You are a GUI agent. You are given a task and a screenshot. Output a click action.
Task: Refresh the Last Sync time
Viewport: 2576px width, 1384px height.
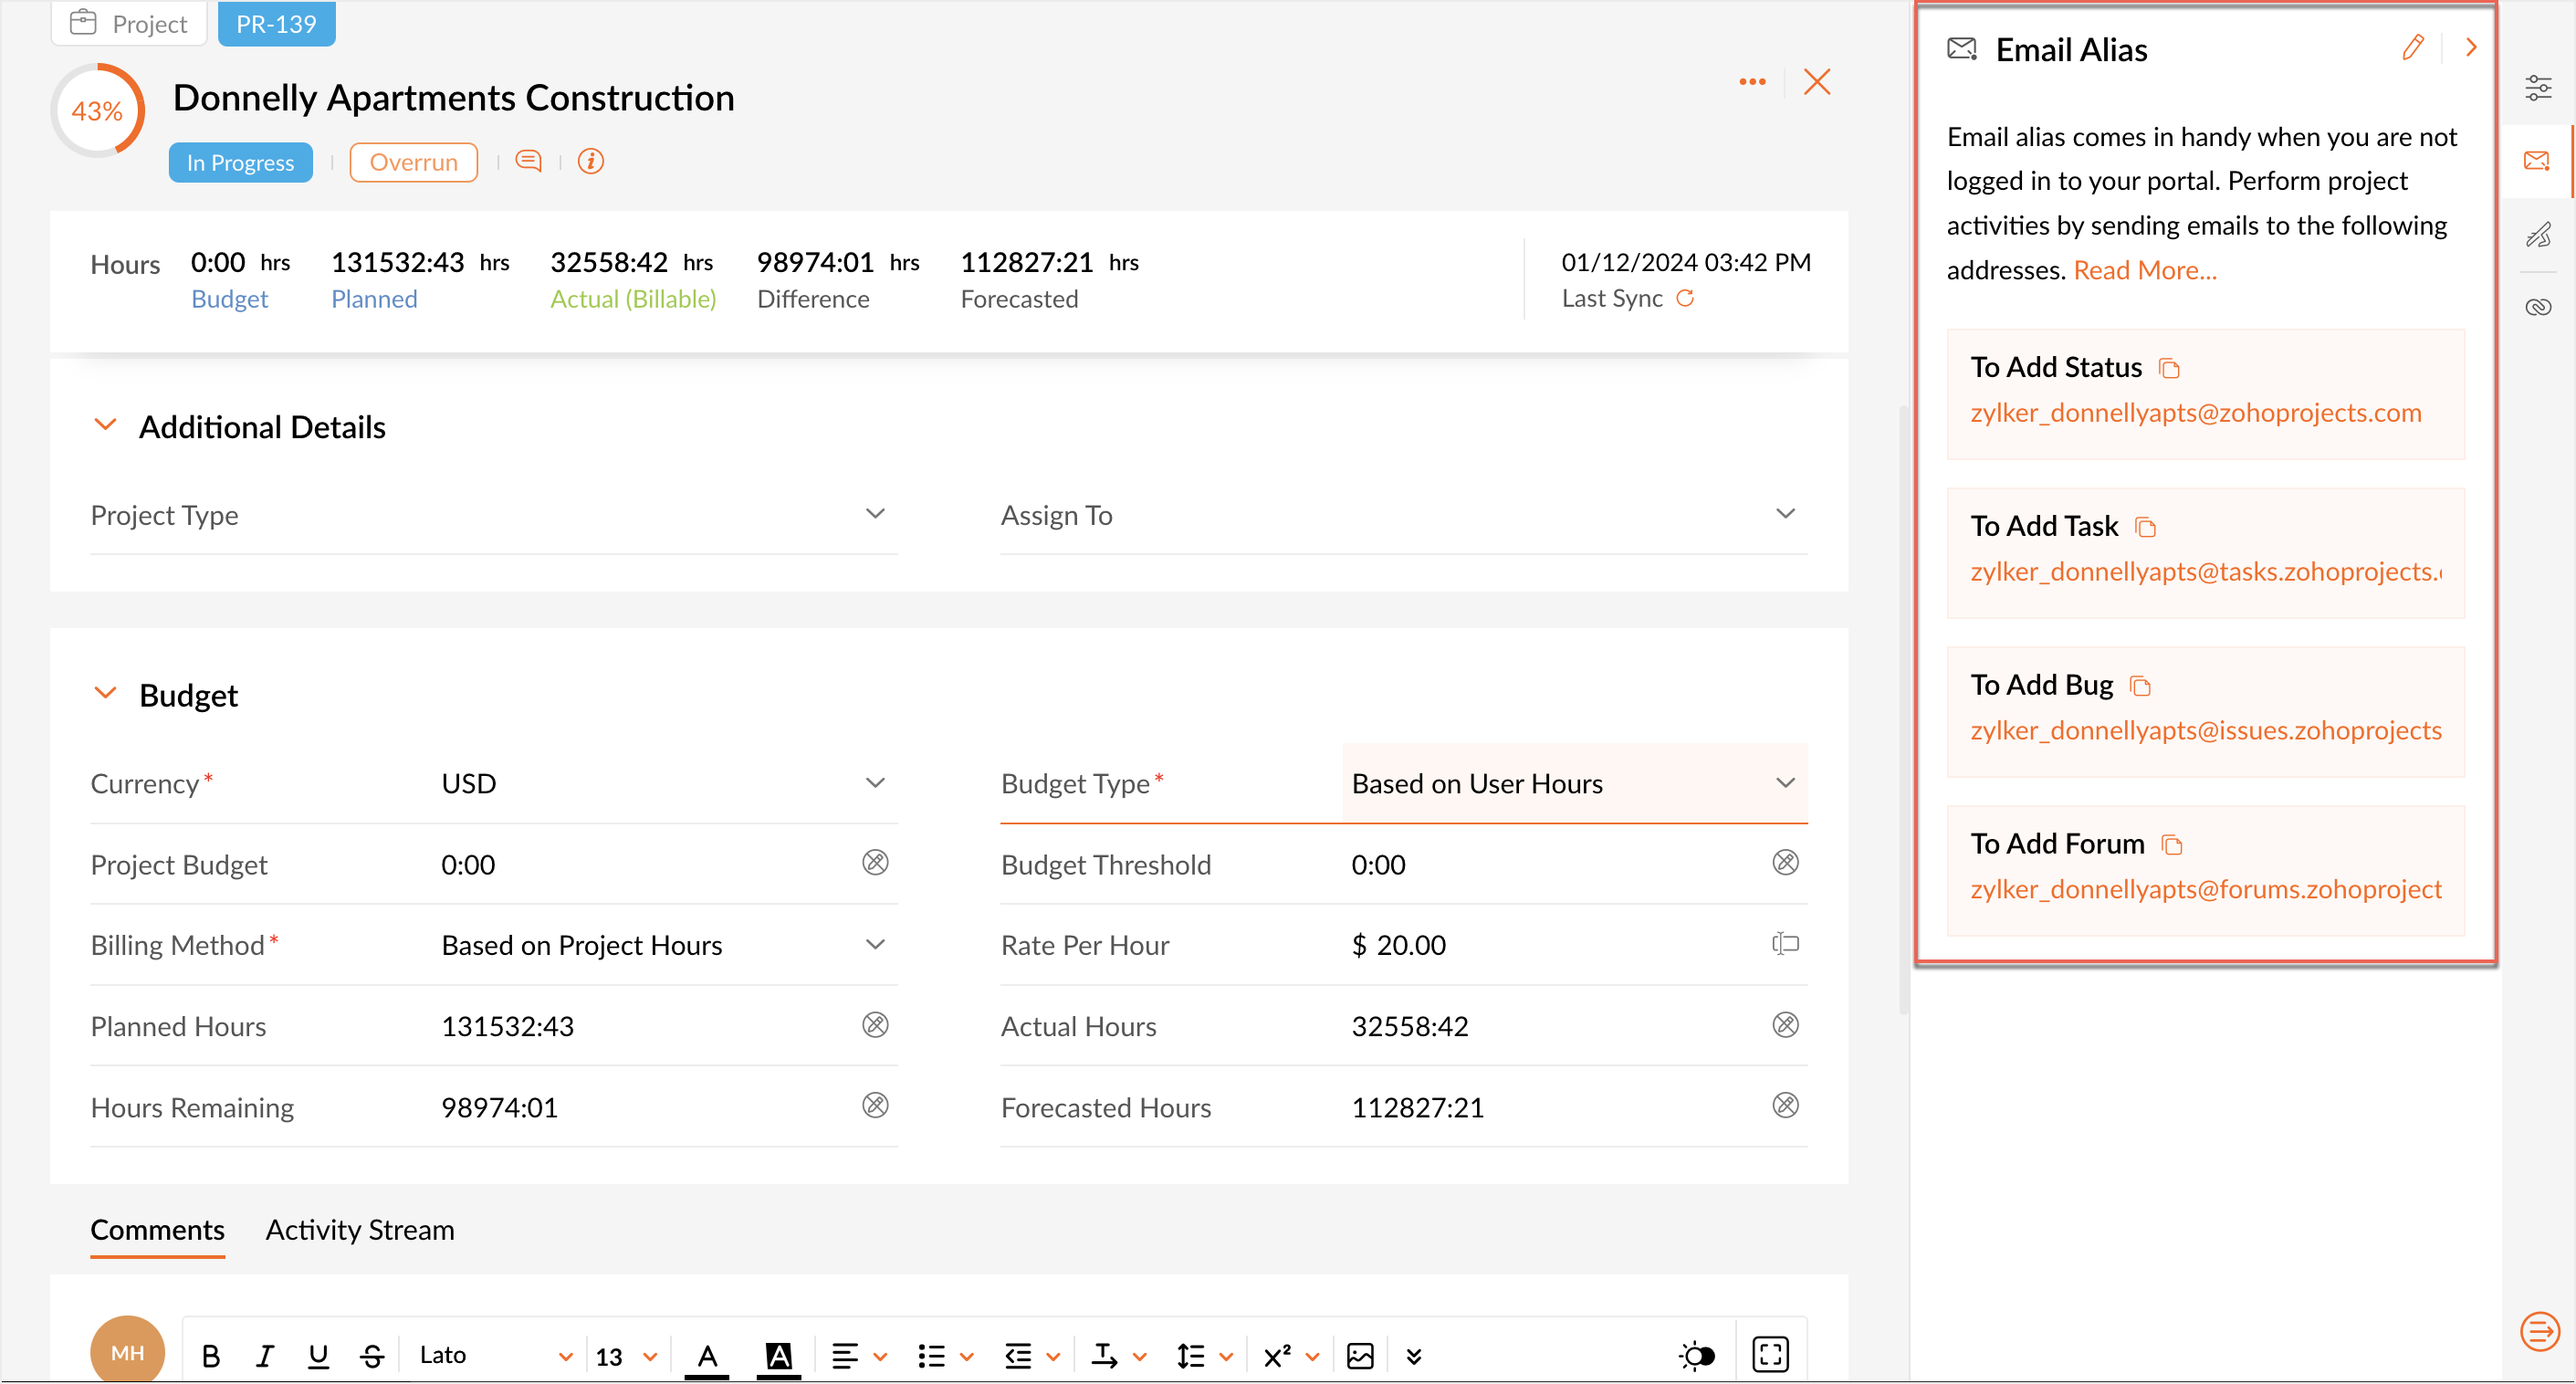[x=1685, y=298]
